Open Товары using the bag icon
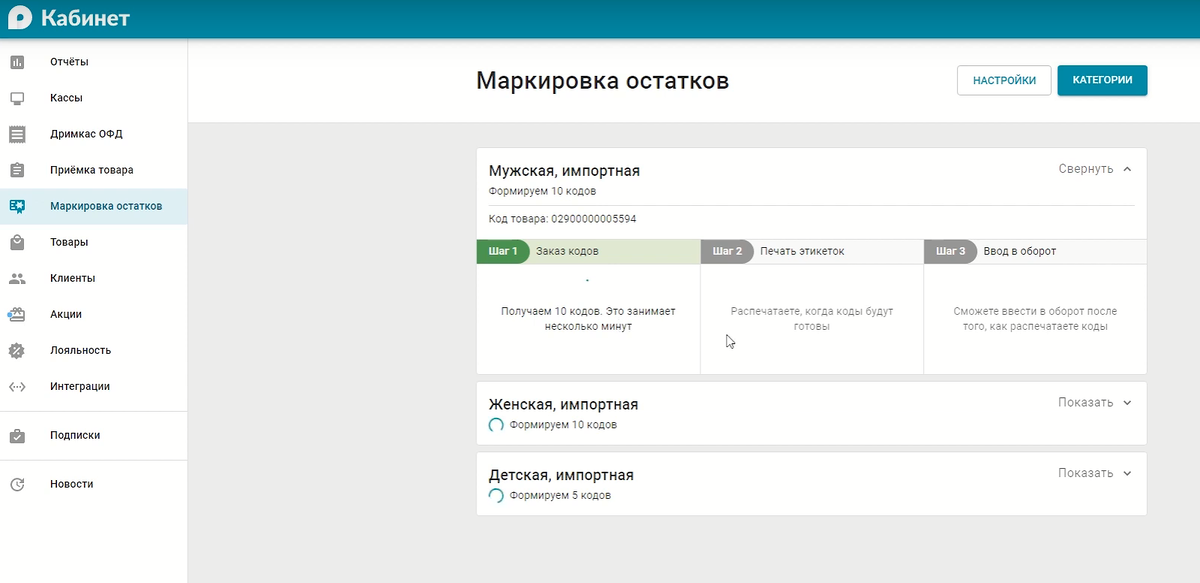The image size is (1200, 583). [x=17, y=242]
